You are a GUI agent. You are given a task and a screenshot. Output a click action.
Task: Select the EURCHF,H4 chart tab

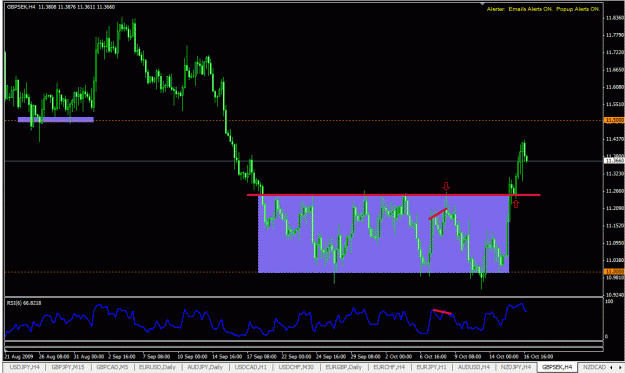pos(389,367)
